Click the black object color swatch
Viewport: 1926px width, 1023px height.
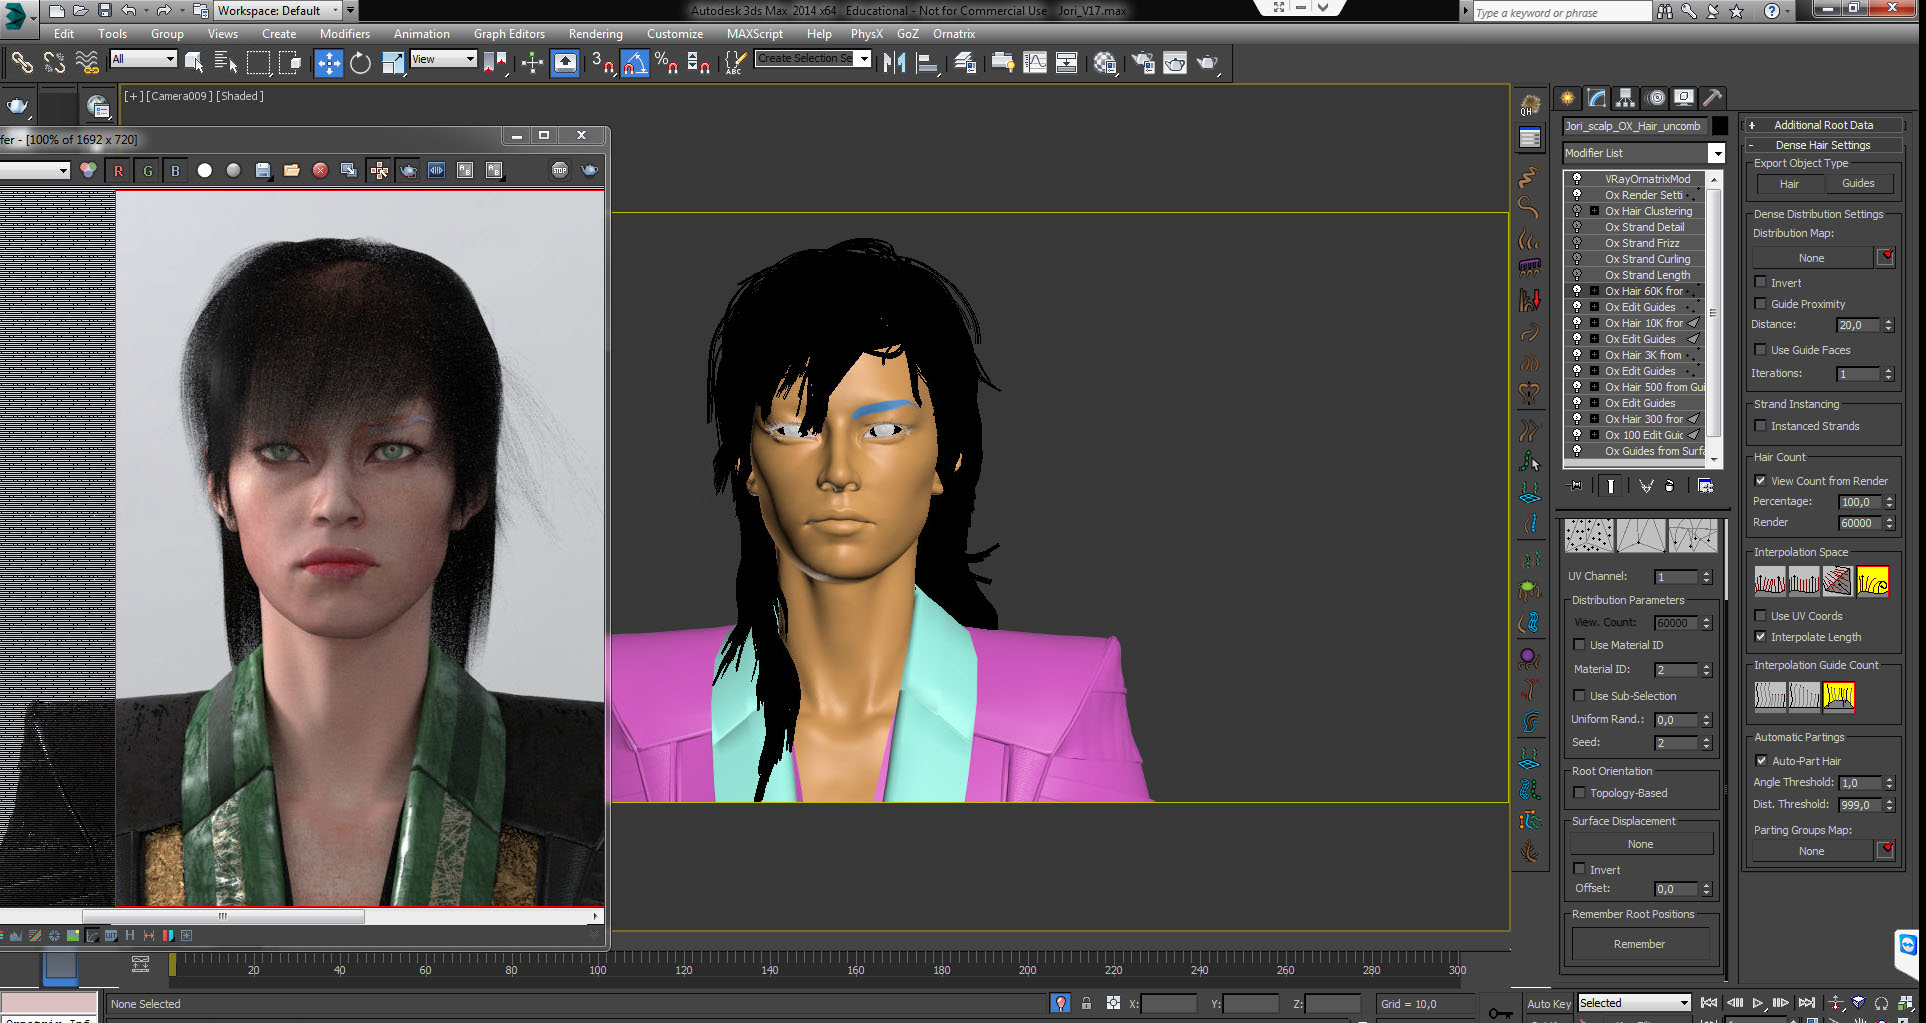1720,126
